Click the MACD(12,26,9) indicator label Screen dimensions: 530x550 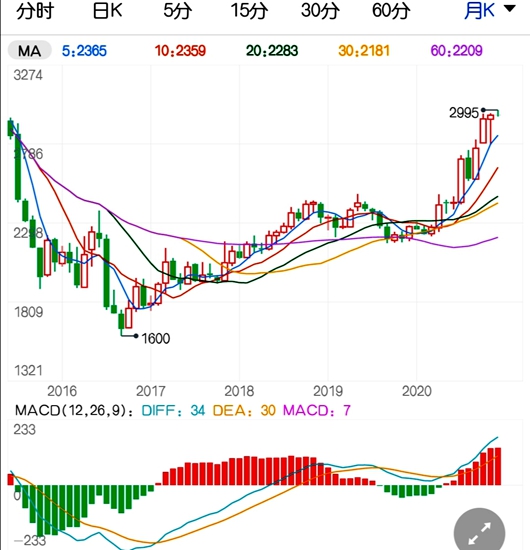[x=74, y=410]
